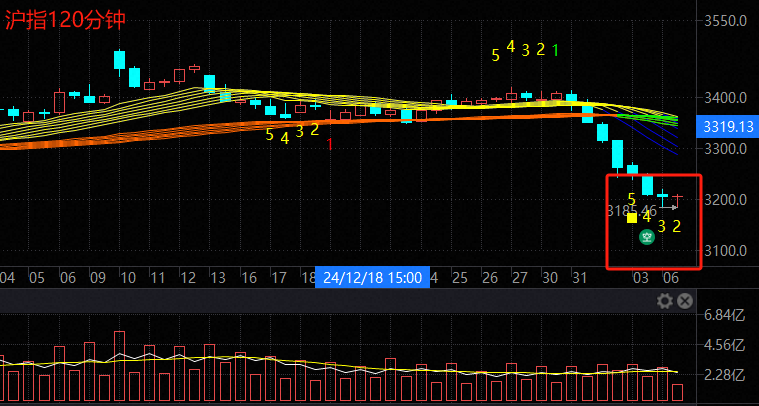Select date 09 on the time axis
The image size is (759, 406).
click(x=97, y=278)
